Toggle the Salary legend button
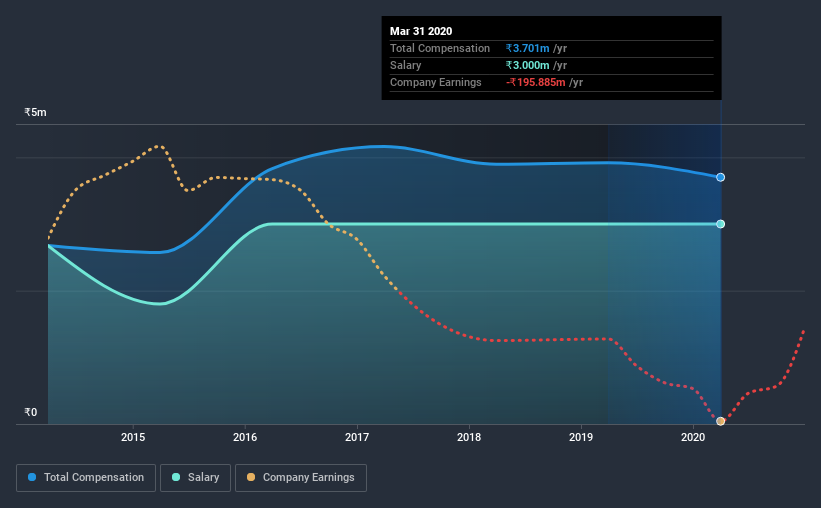The width and height of the screenshot is (821, 508). point(195,478)
